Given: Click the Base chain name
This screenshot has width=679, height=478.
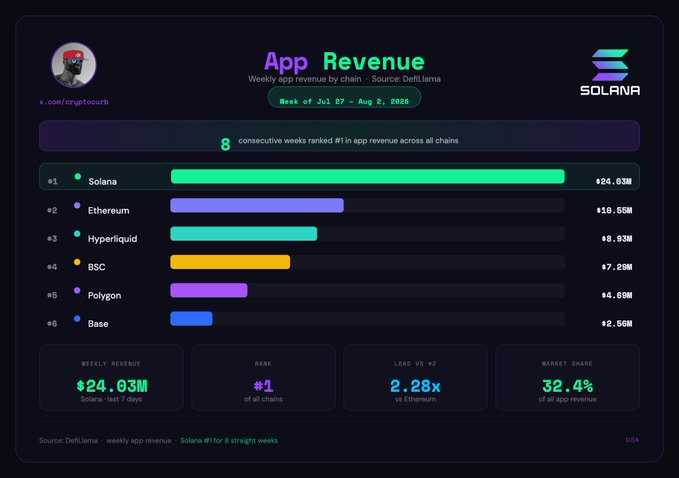Looking at the screenshot, I should [98, 324].
